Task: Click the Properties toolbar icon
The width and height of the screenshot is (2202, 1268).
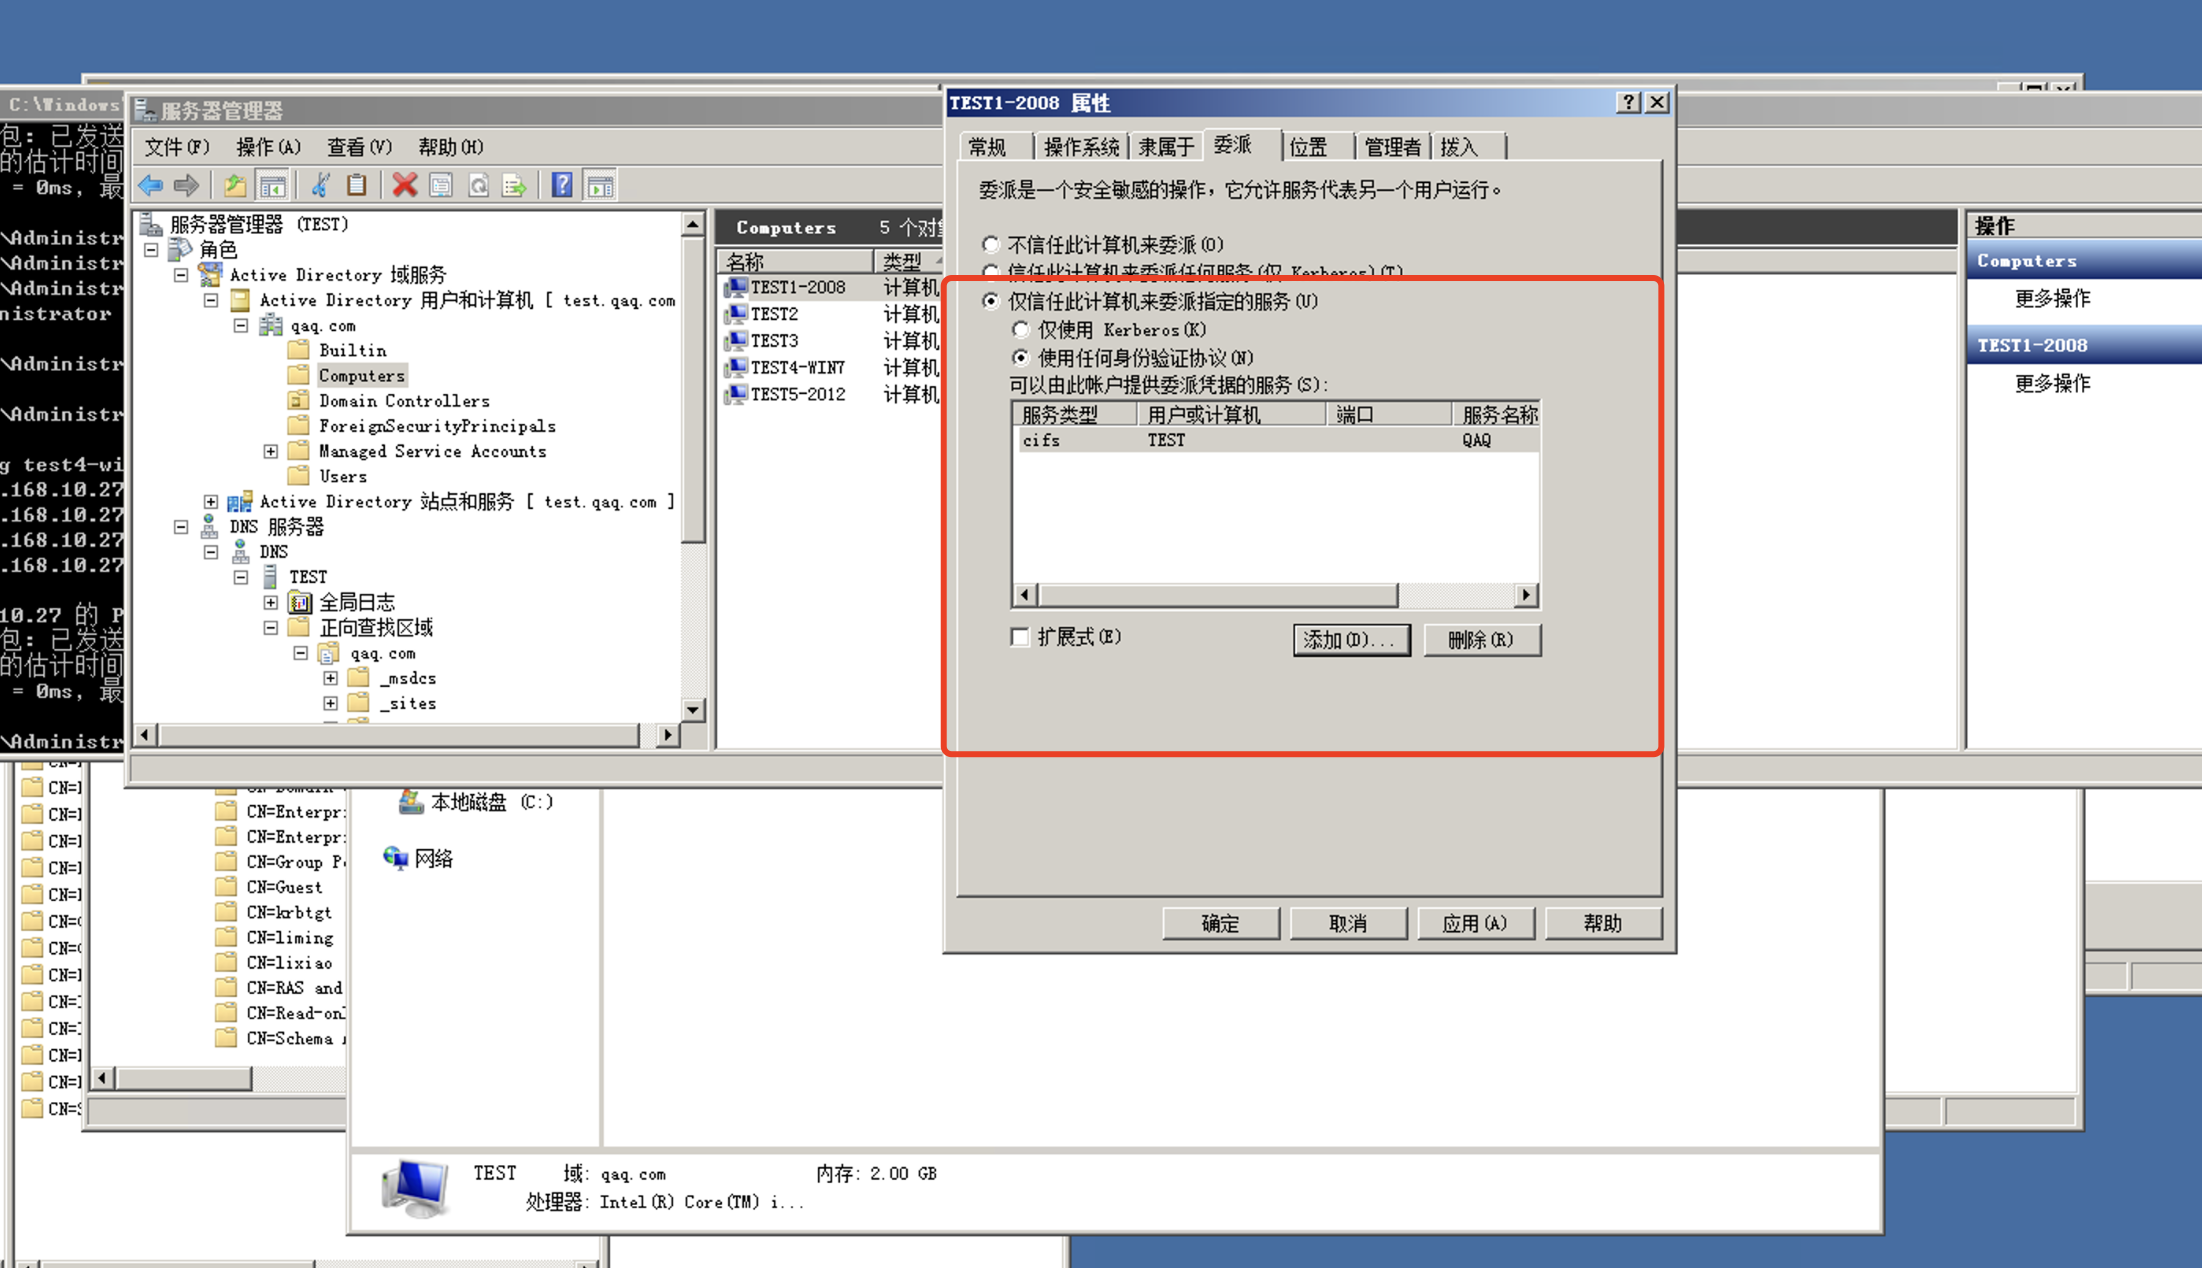Action: (x=440, y=185)
